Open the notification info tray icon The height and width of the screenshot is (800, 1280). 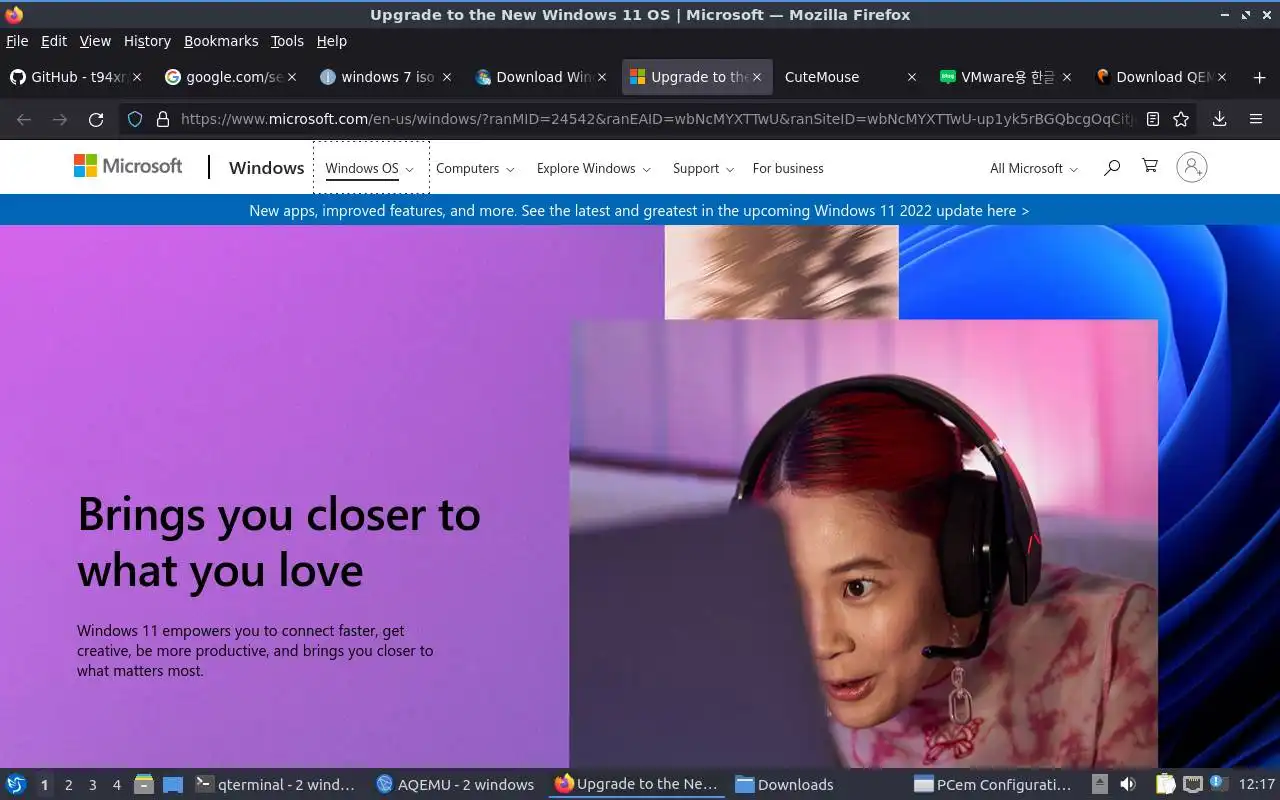pyautogui.click(x=1218, y=783)
